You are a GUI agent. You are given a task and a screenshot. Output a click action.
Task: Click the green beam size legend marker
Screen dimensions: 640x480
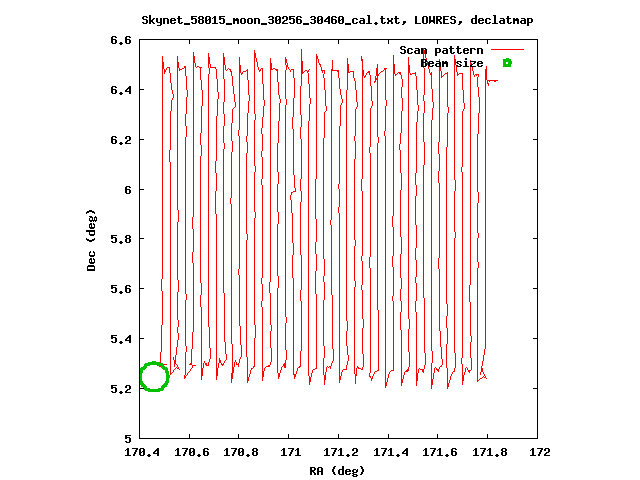tap(507, 63)
